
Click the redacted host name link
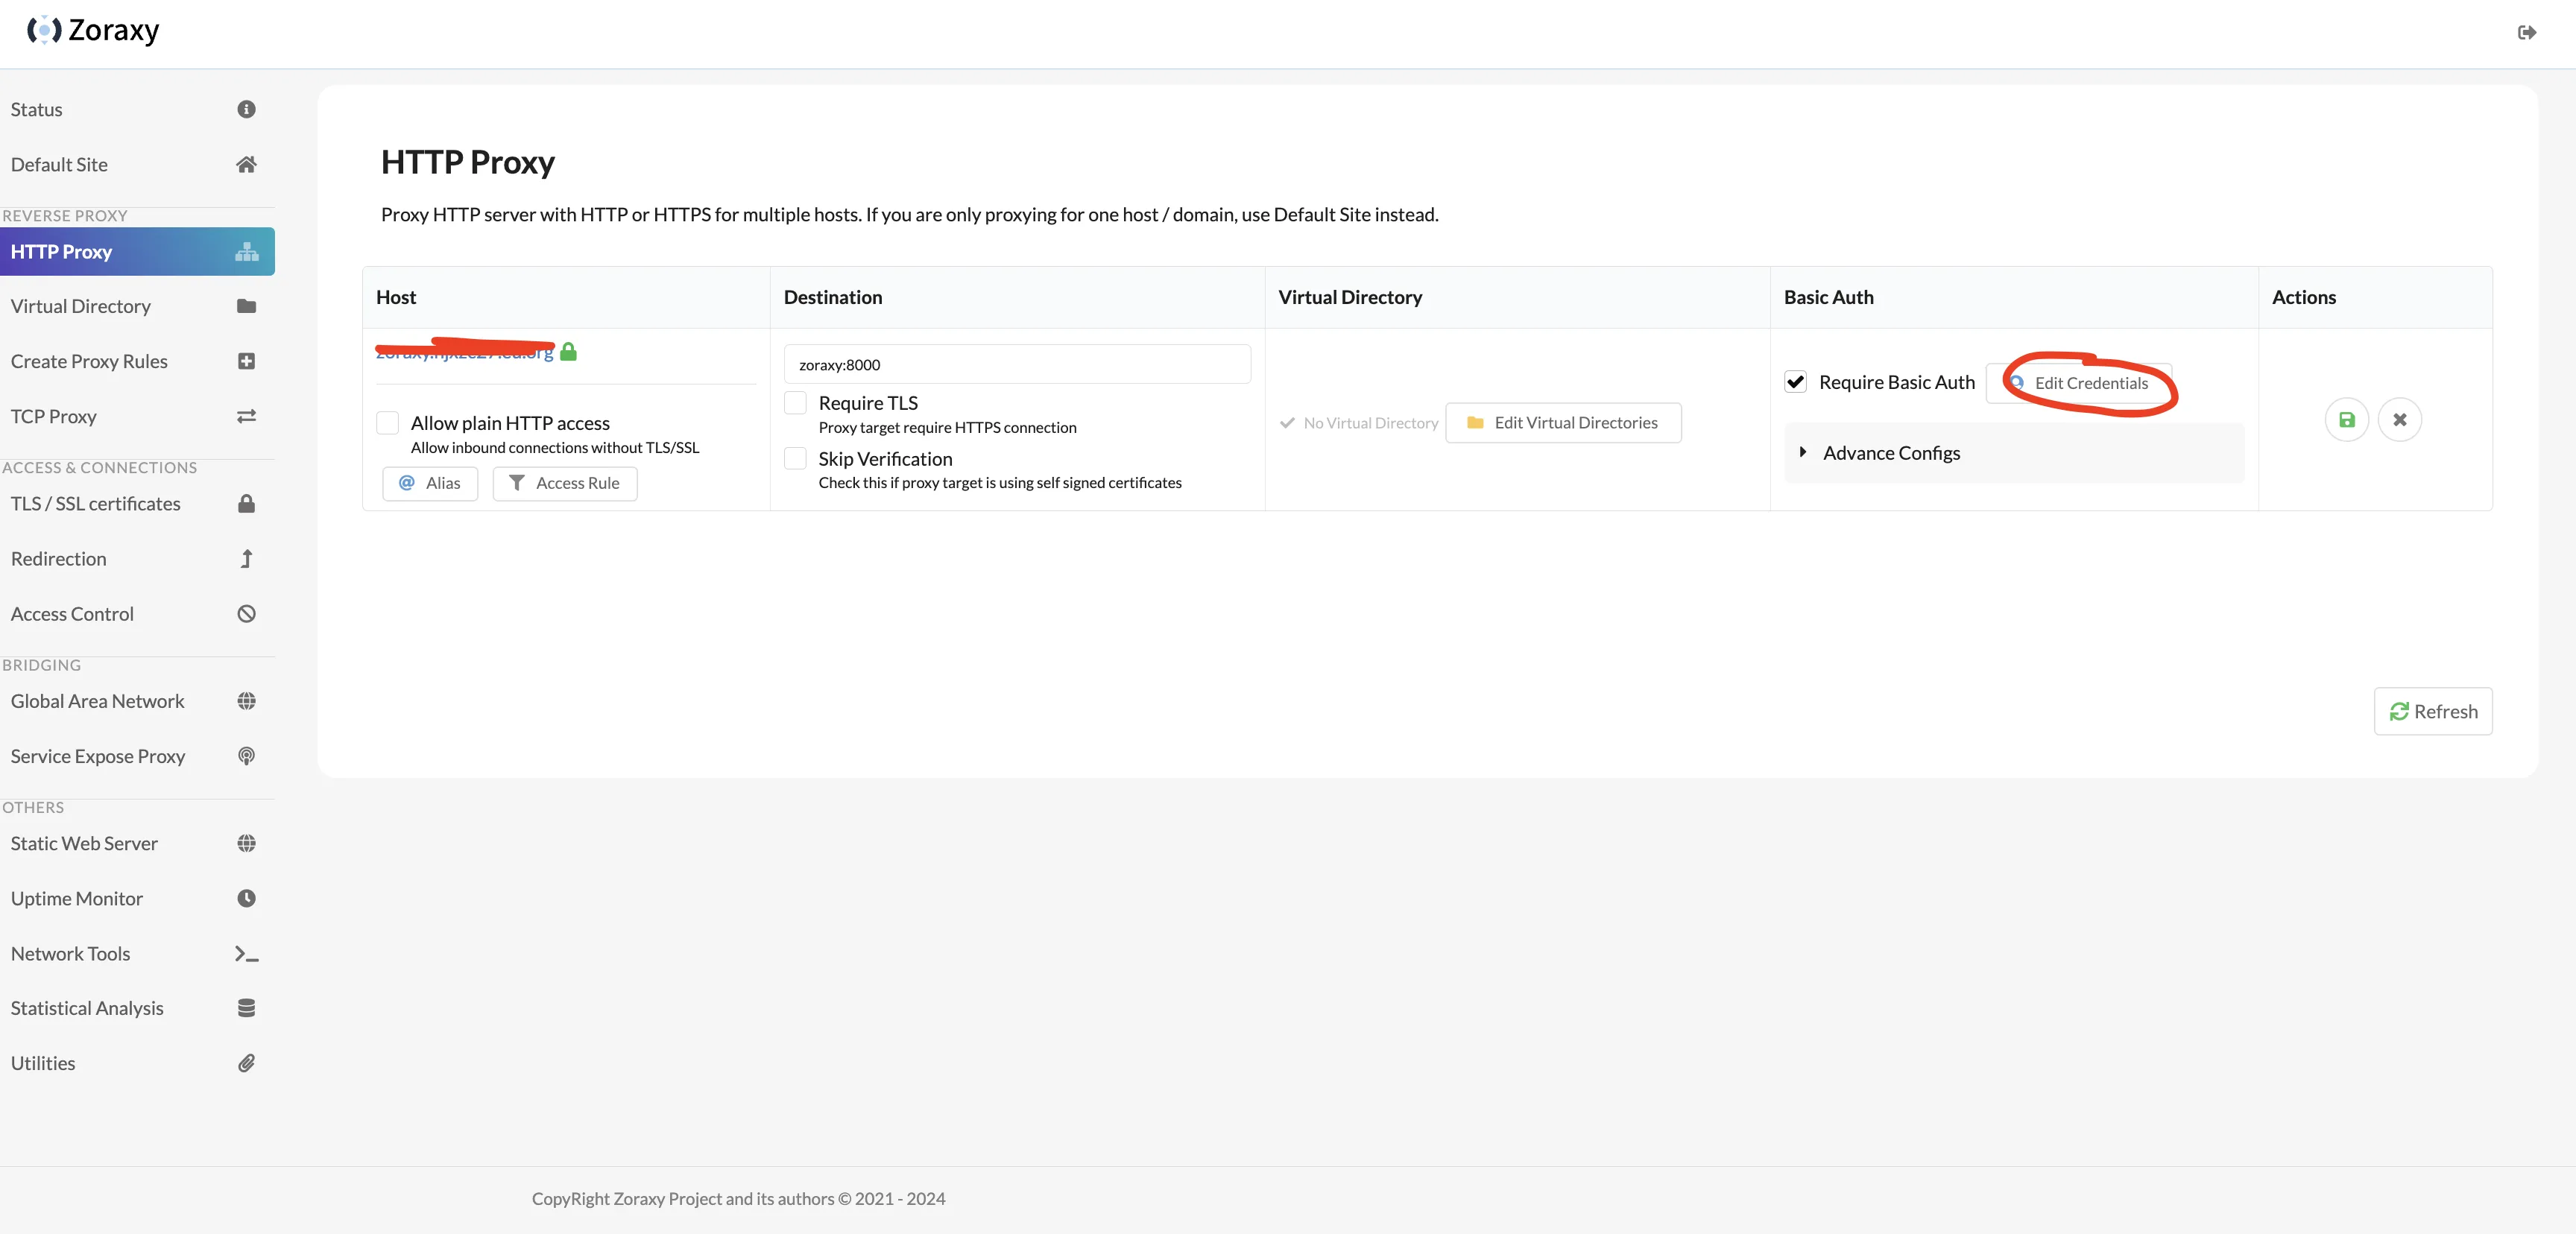(x=464, y=352)
